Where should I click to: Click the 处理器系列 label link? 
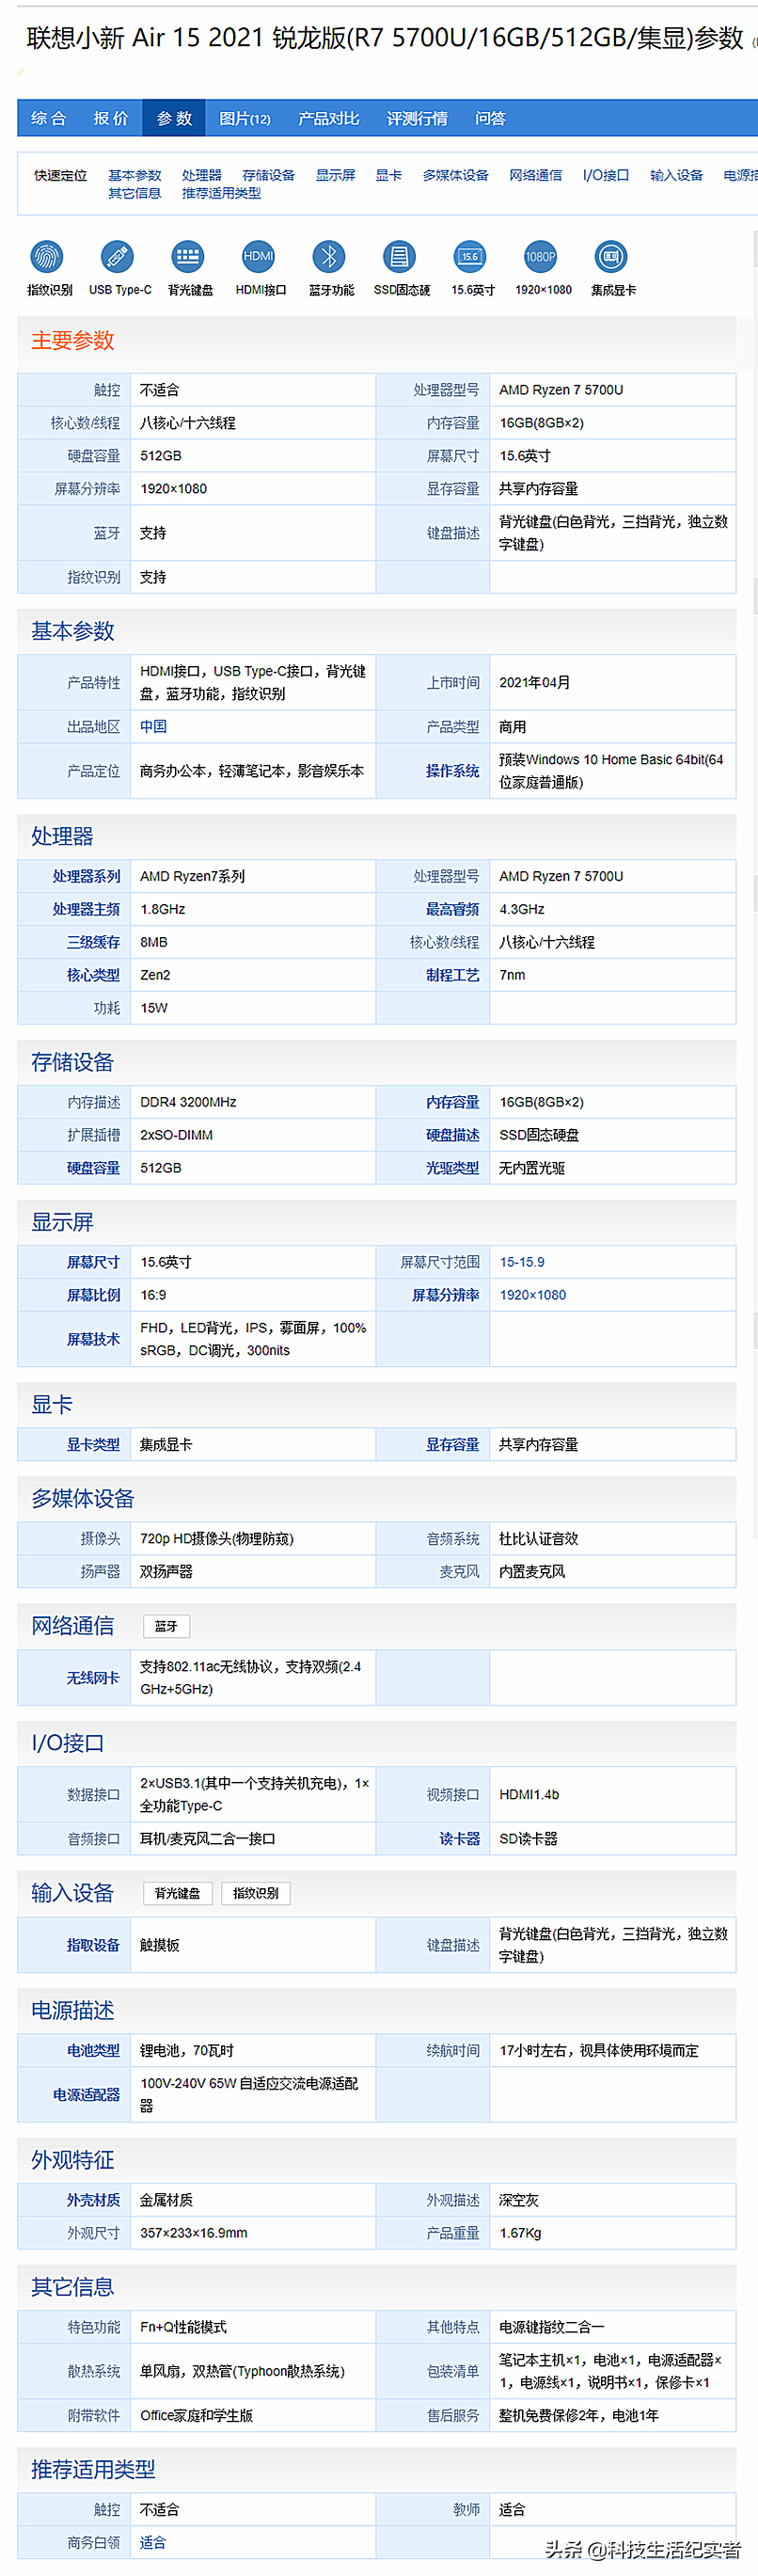pyautogui.click(x=86, y=876)
